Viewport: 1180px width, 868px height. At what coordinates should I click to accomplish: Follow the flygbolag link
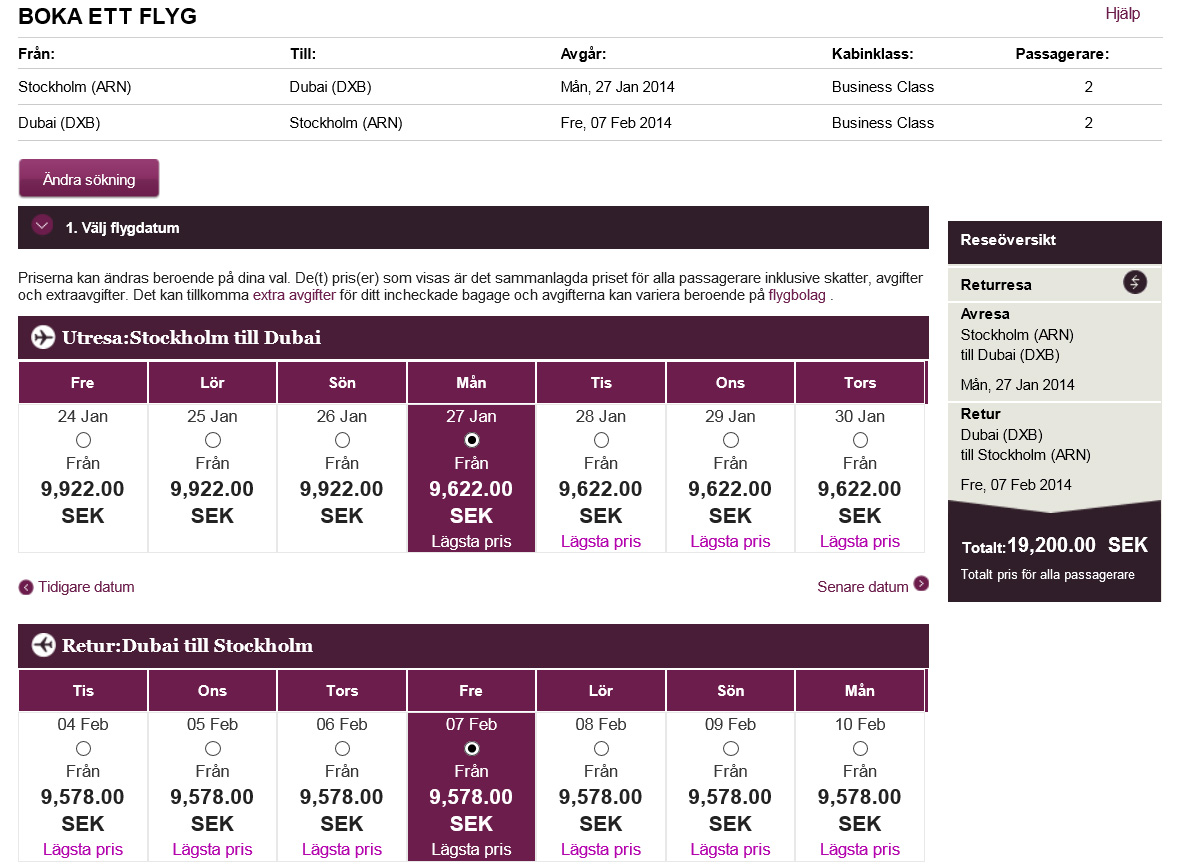797,295
